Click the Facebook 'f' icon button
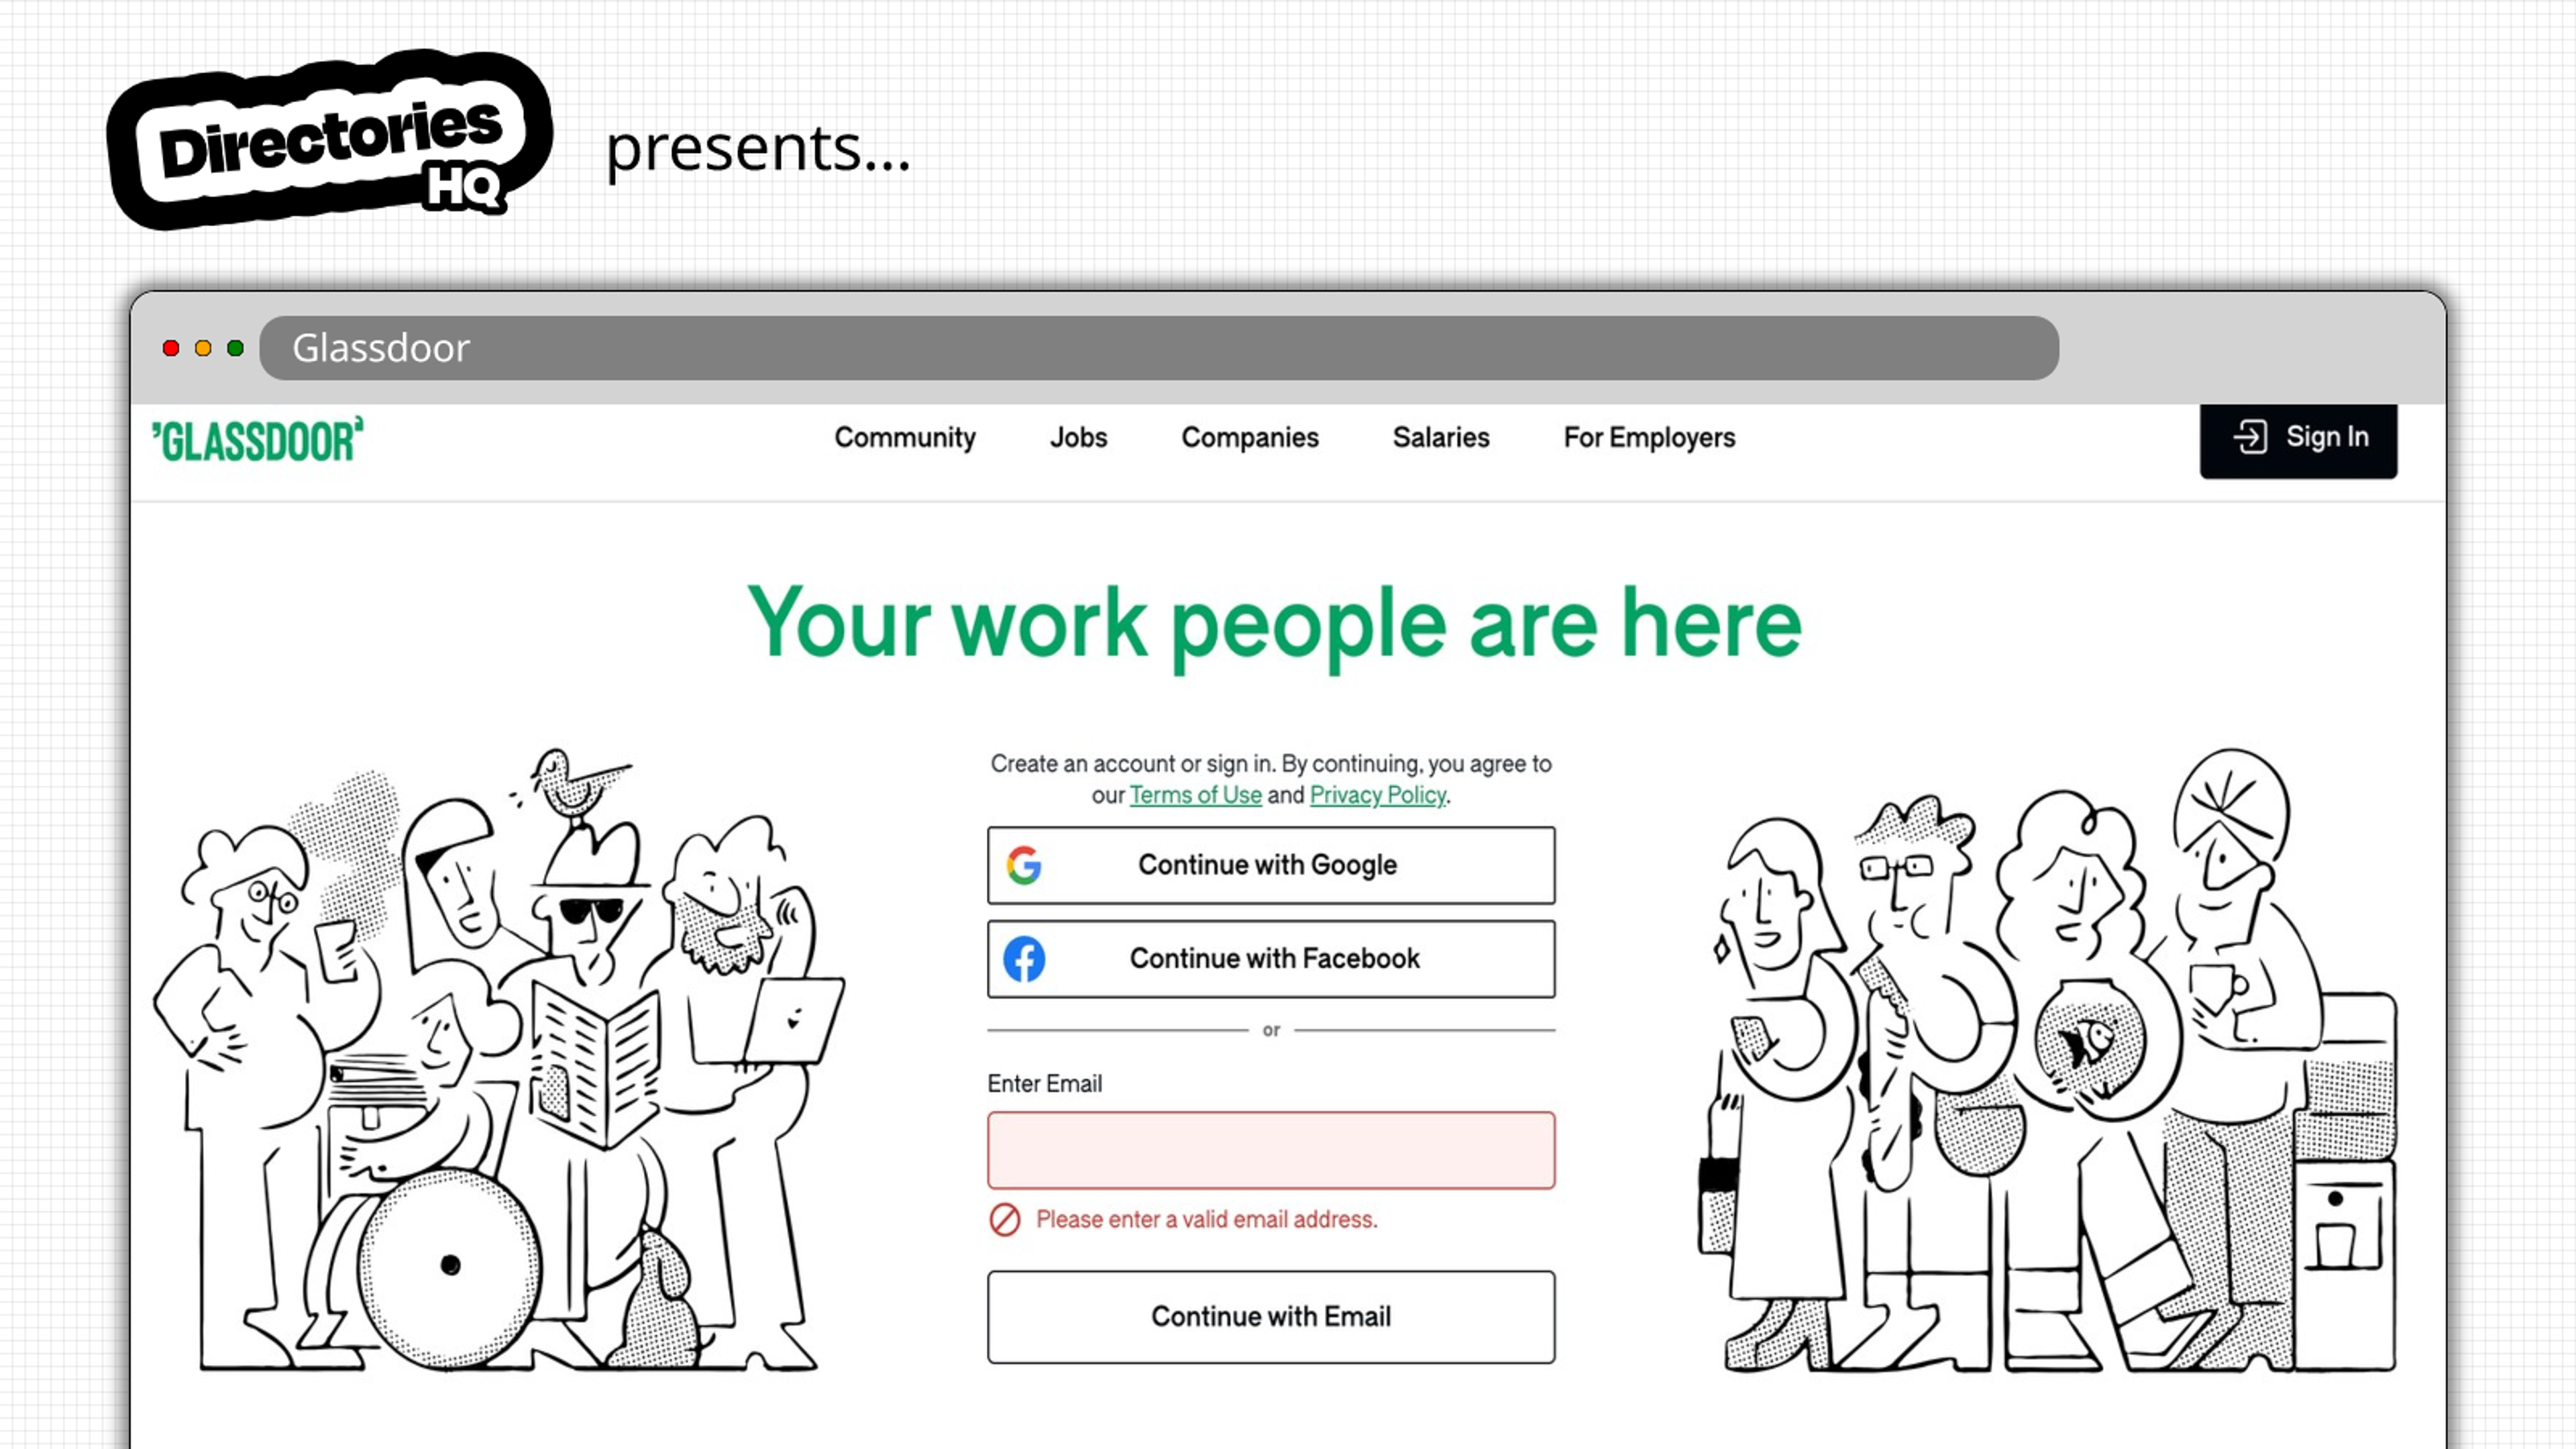 click(x=1024, y=959)
